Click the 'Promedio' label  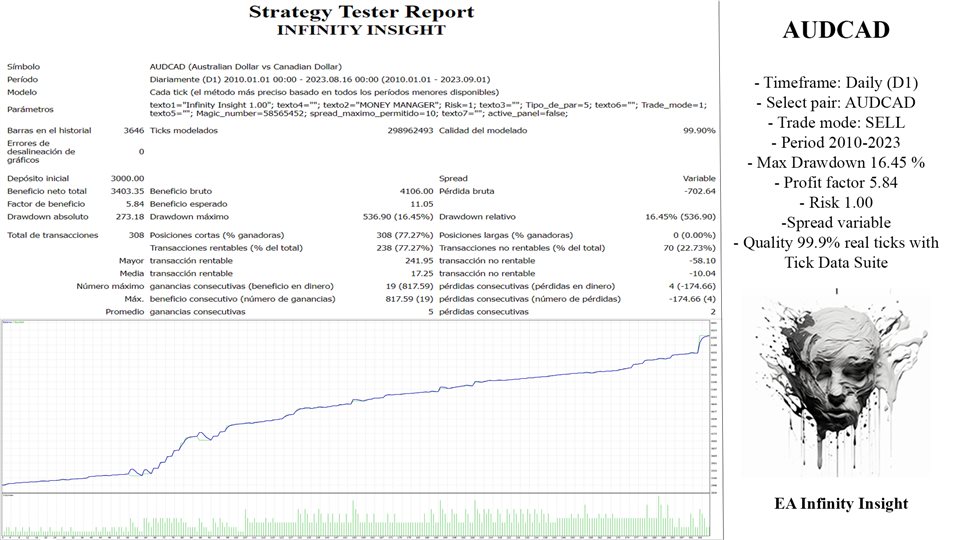point(125,312)
